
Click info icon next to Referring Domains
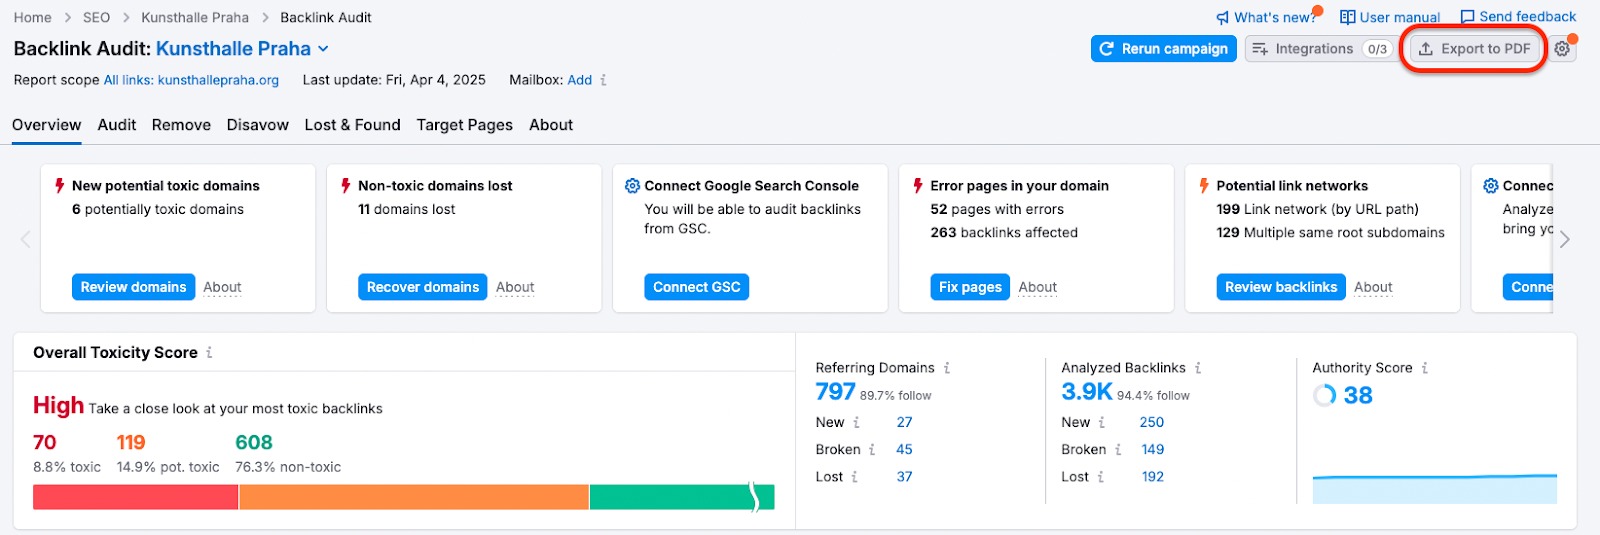point(947,368)
